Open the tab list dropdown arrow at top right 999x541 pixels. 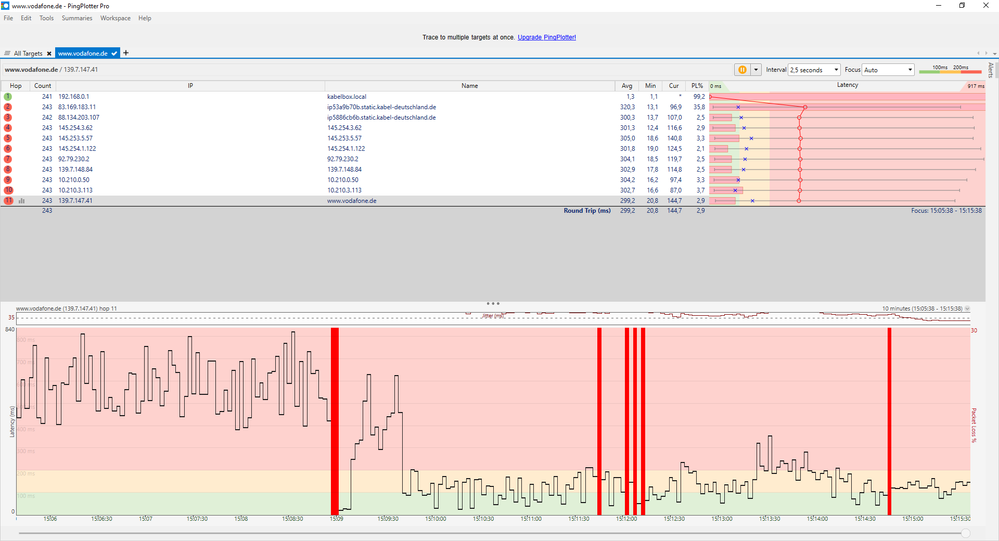pyautogui.click(x=995, y=53)
